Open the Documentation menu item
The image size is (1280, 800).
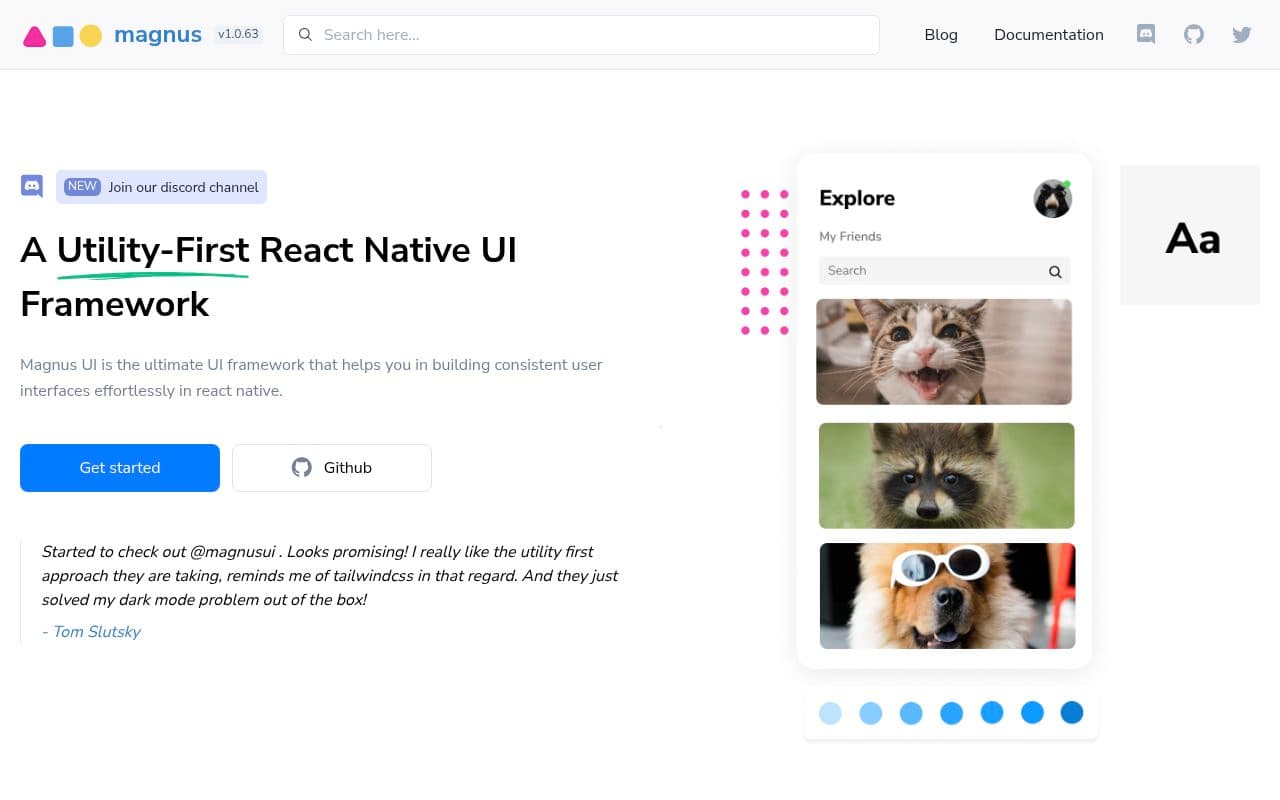tap(1048, 35)
